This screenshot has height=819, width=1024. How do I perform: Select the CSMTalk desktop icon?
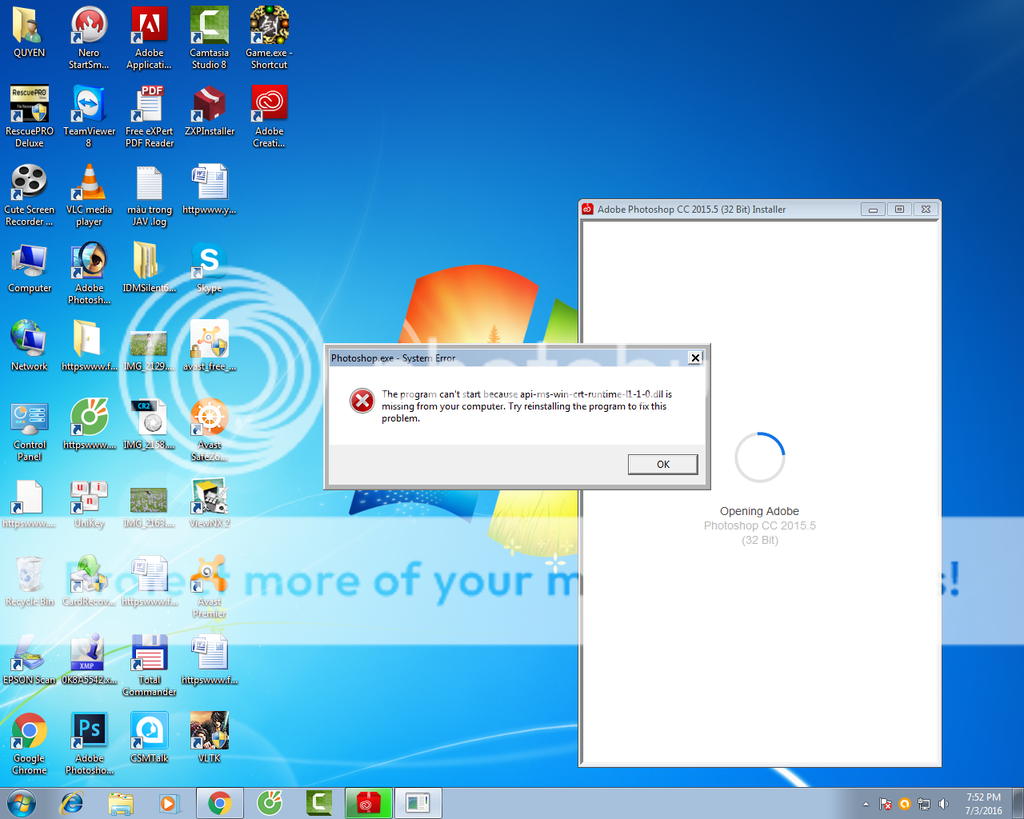(x=149, y=738)
